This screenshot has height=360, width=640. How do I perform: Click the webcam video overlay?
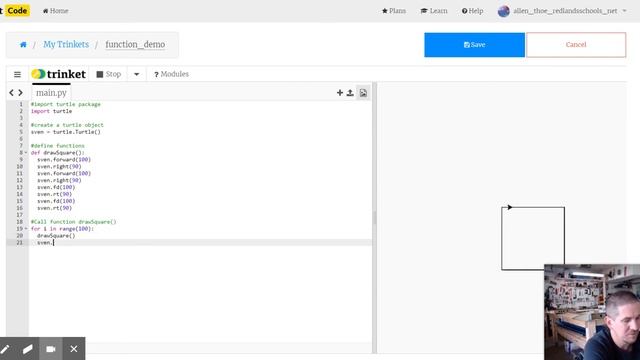[x=592, y=312]
